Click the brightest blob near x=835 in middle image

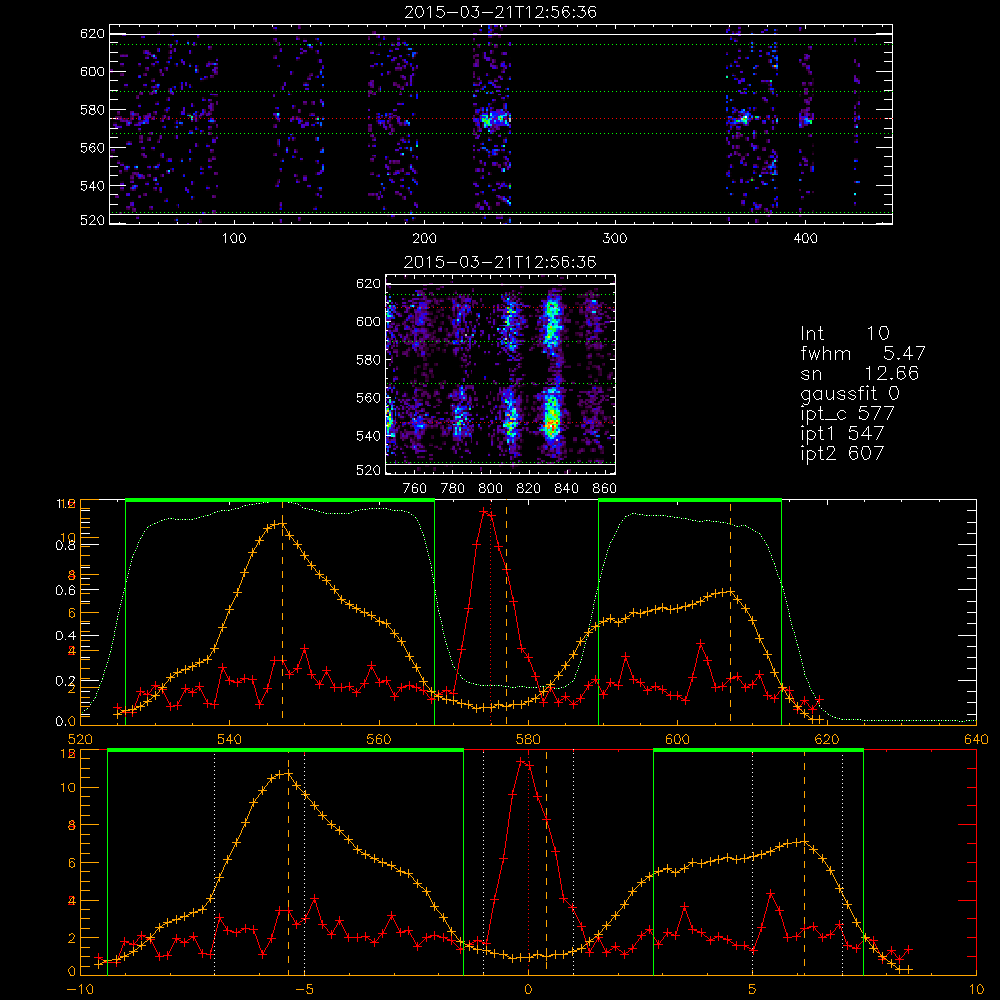pyautogui.click(x=552, y=421)
